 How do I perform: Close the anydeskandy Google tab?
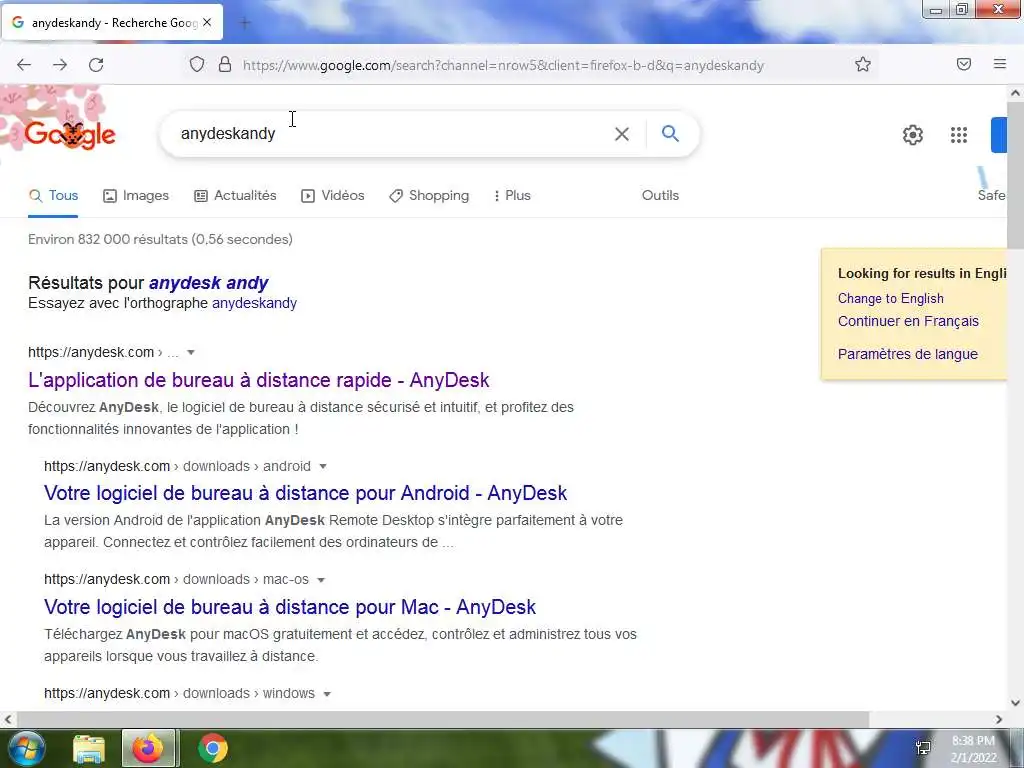tap(207, 22)
